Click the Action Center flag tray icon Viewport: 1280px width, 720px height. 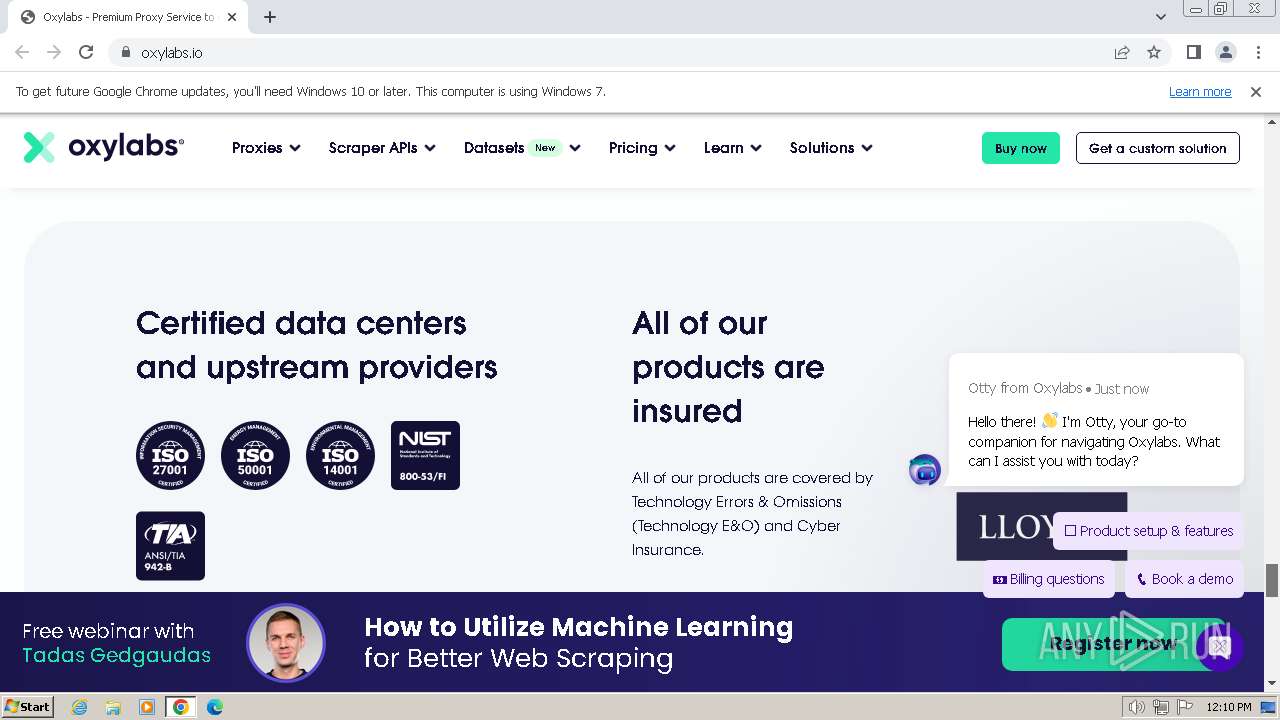[x=1185, y=707]
